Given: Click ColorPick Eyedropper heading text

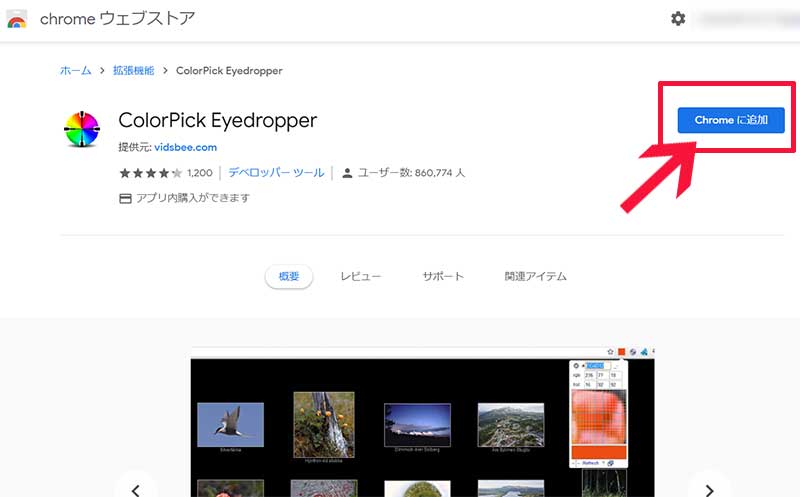Looking at the screenshot, I should pyautogui.click(x=217, y=121).
